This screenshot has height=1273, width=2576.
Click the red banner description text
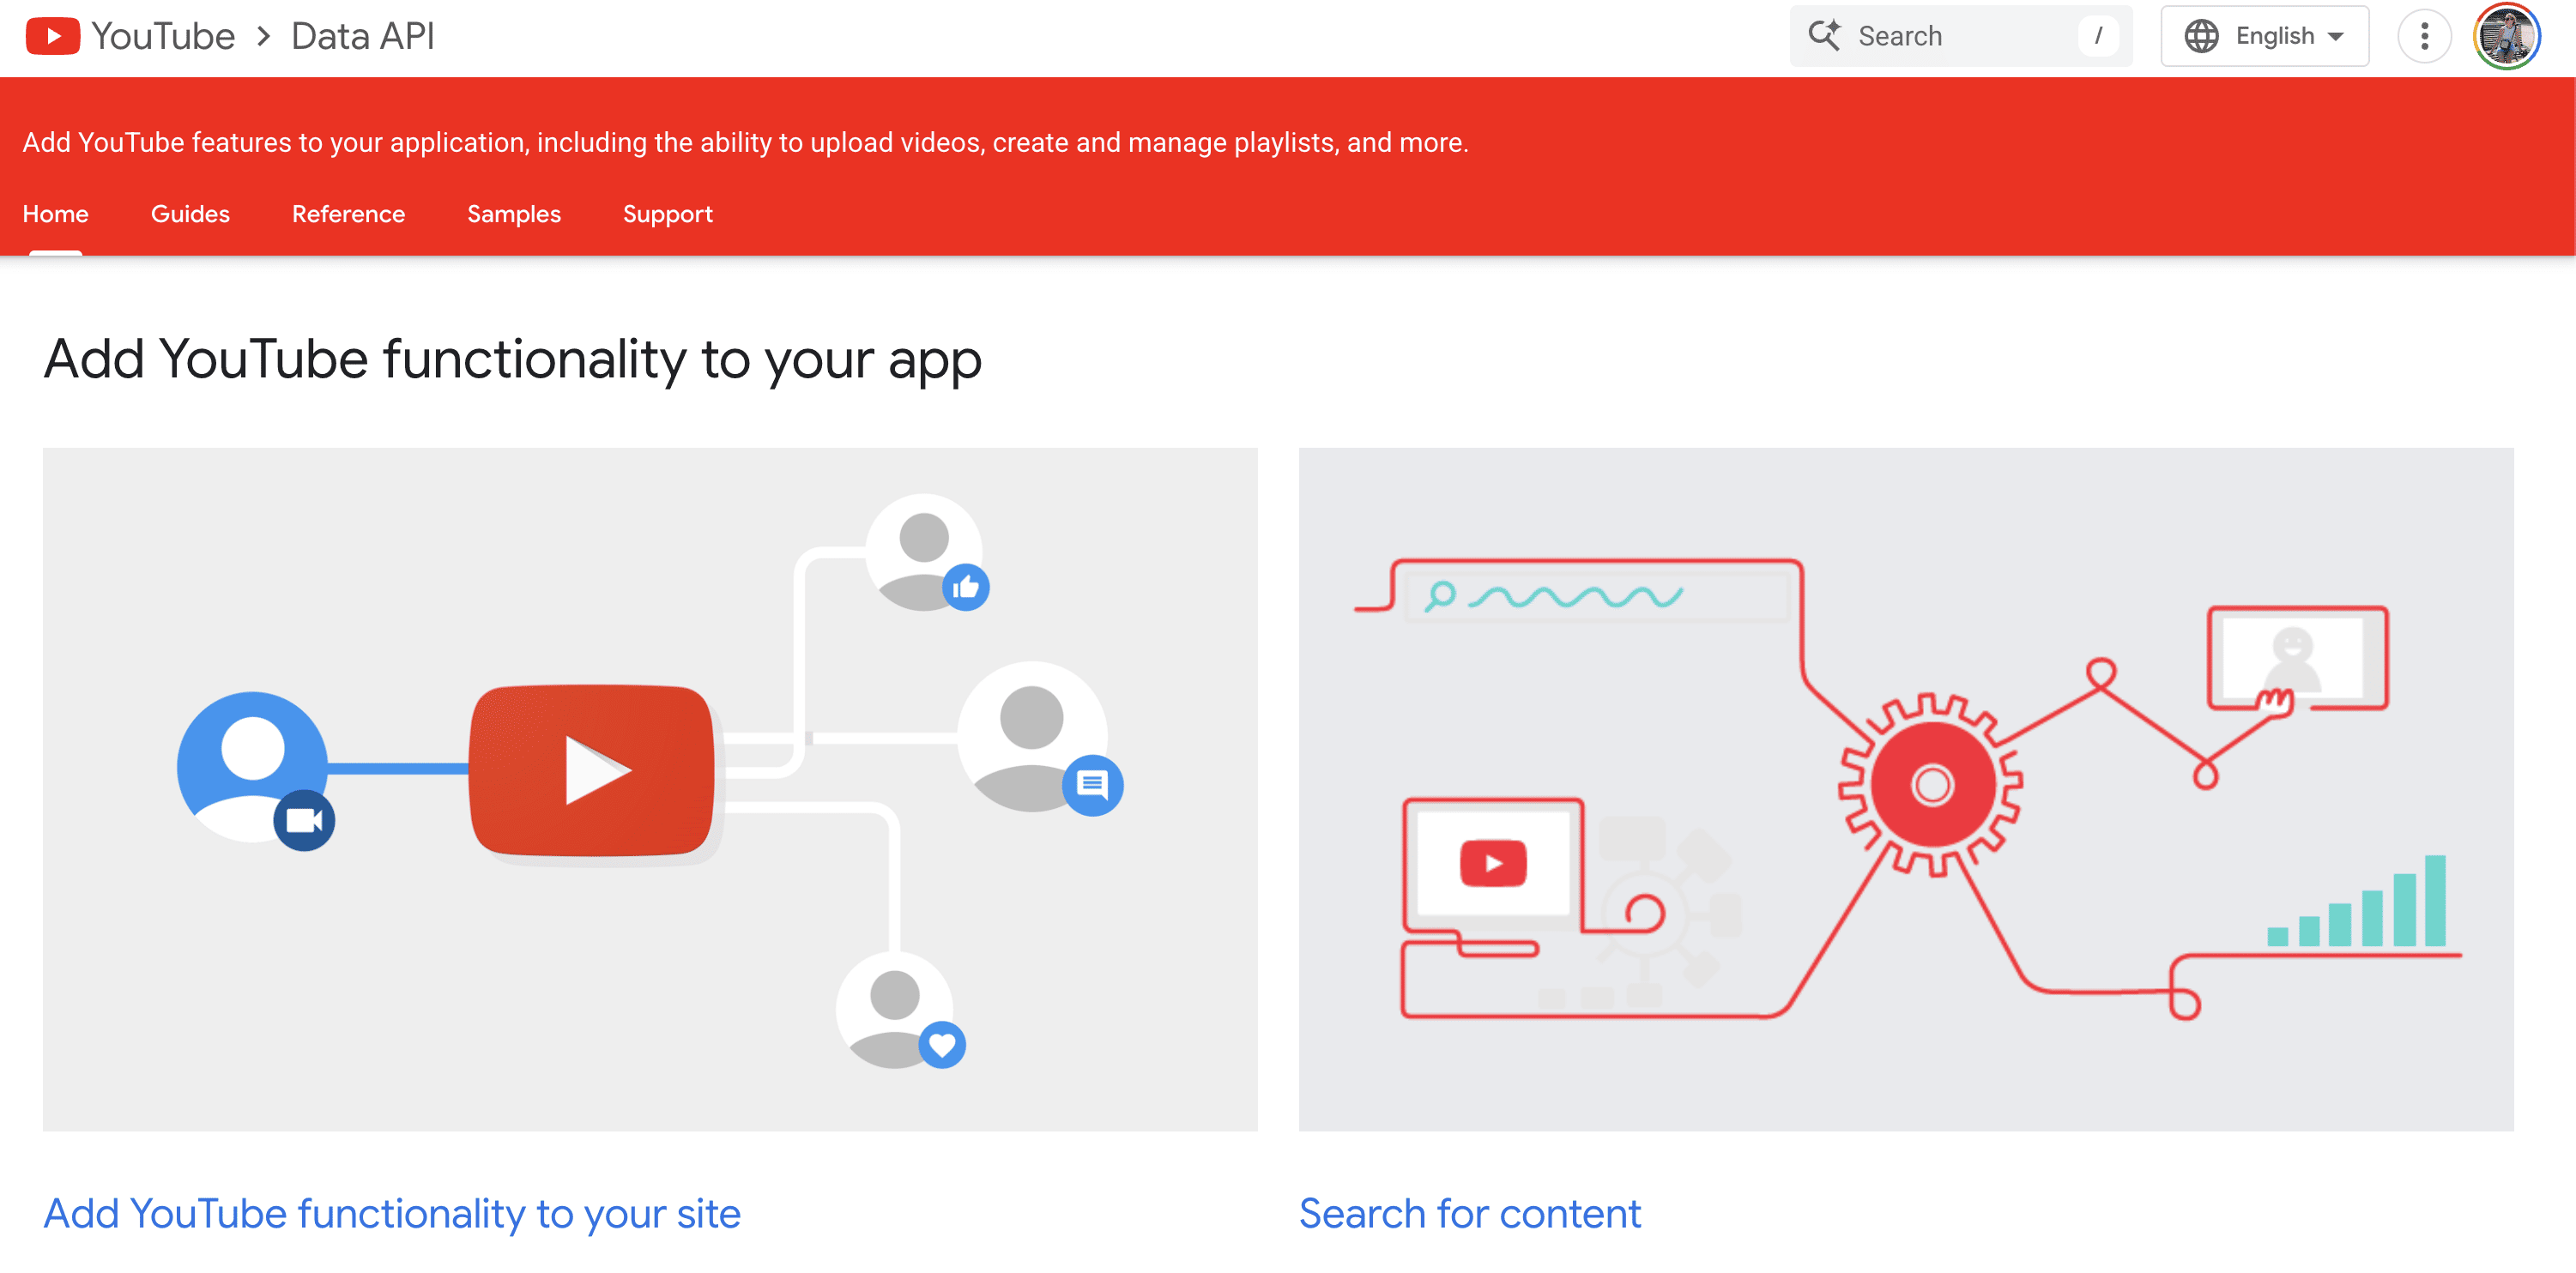[x=745, y=142]
